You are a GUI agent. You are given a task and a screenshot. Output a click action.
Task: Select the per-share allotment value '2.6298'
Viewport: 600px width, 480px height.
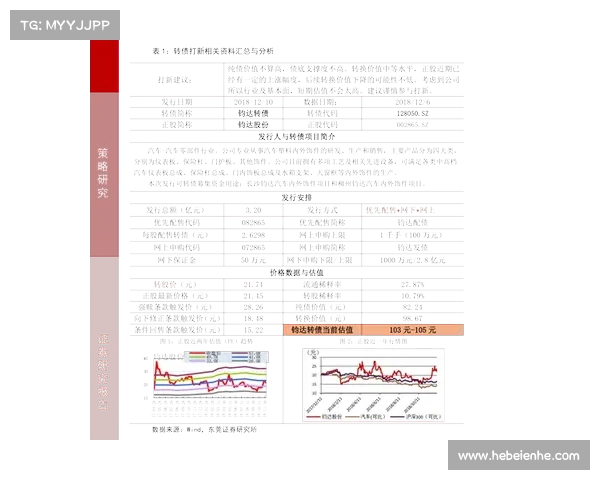(253, 235)
